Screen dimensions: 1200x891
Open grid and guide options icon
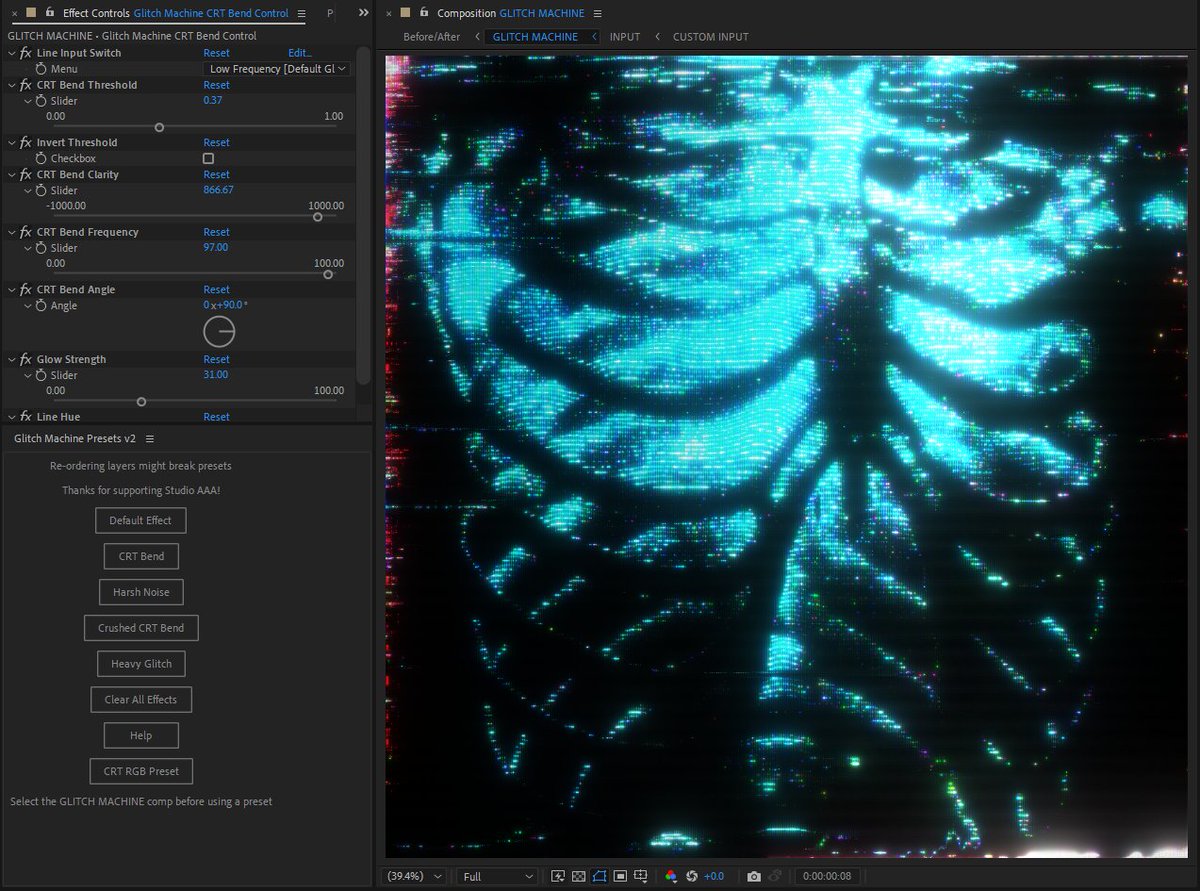coord(641,877)
